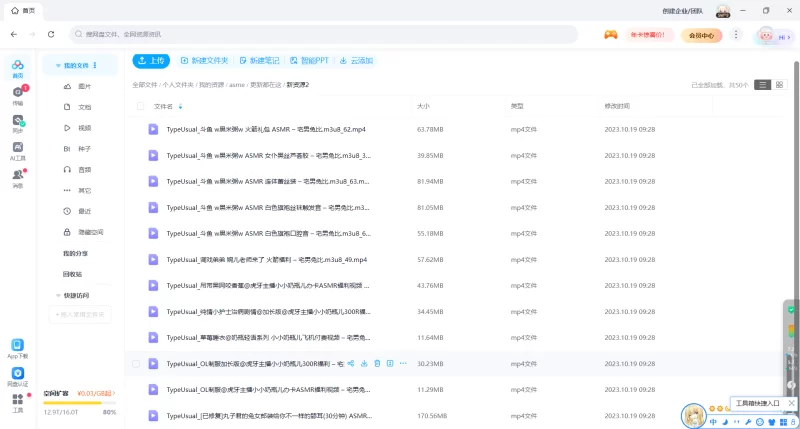Open 消息 (Messages) in the left sidebar
Image resolution: width=800 pixels, height=429 pixels.
coord(18,178)
